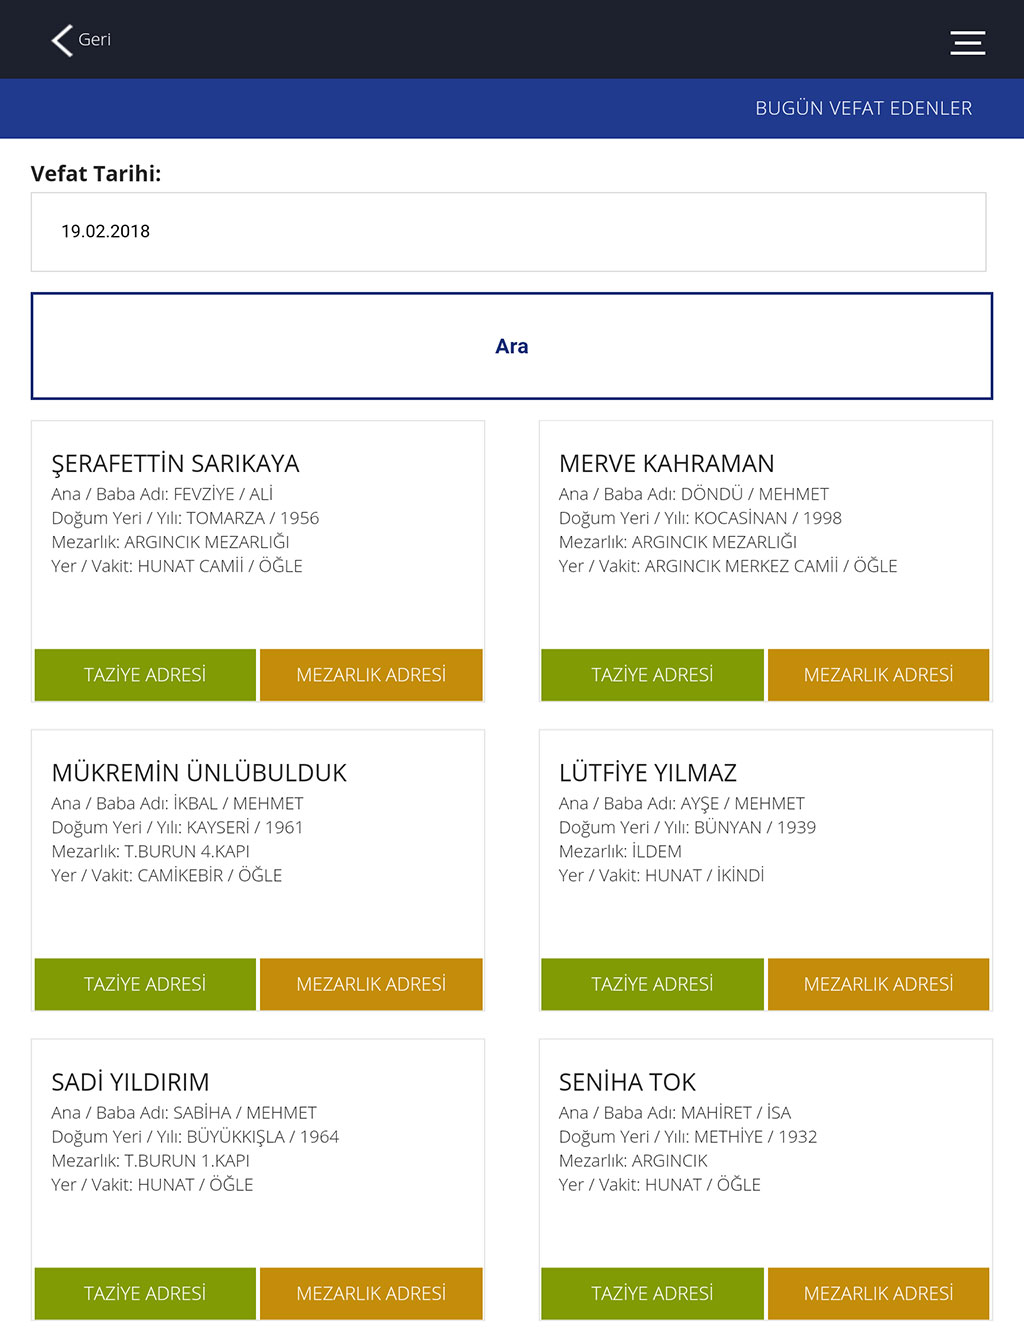Select Mezarlık Adresi for Sadi Yıldırım
The image size is (1024, 1332).
(371, 1293)
